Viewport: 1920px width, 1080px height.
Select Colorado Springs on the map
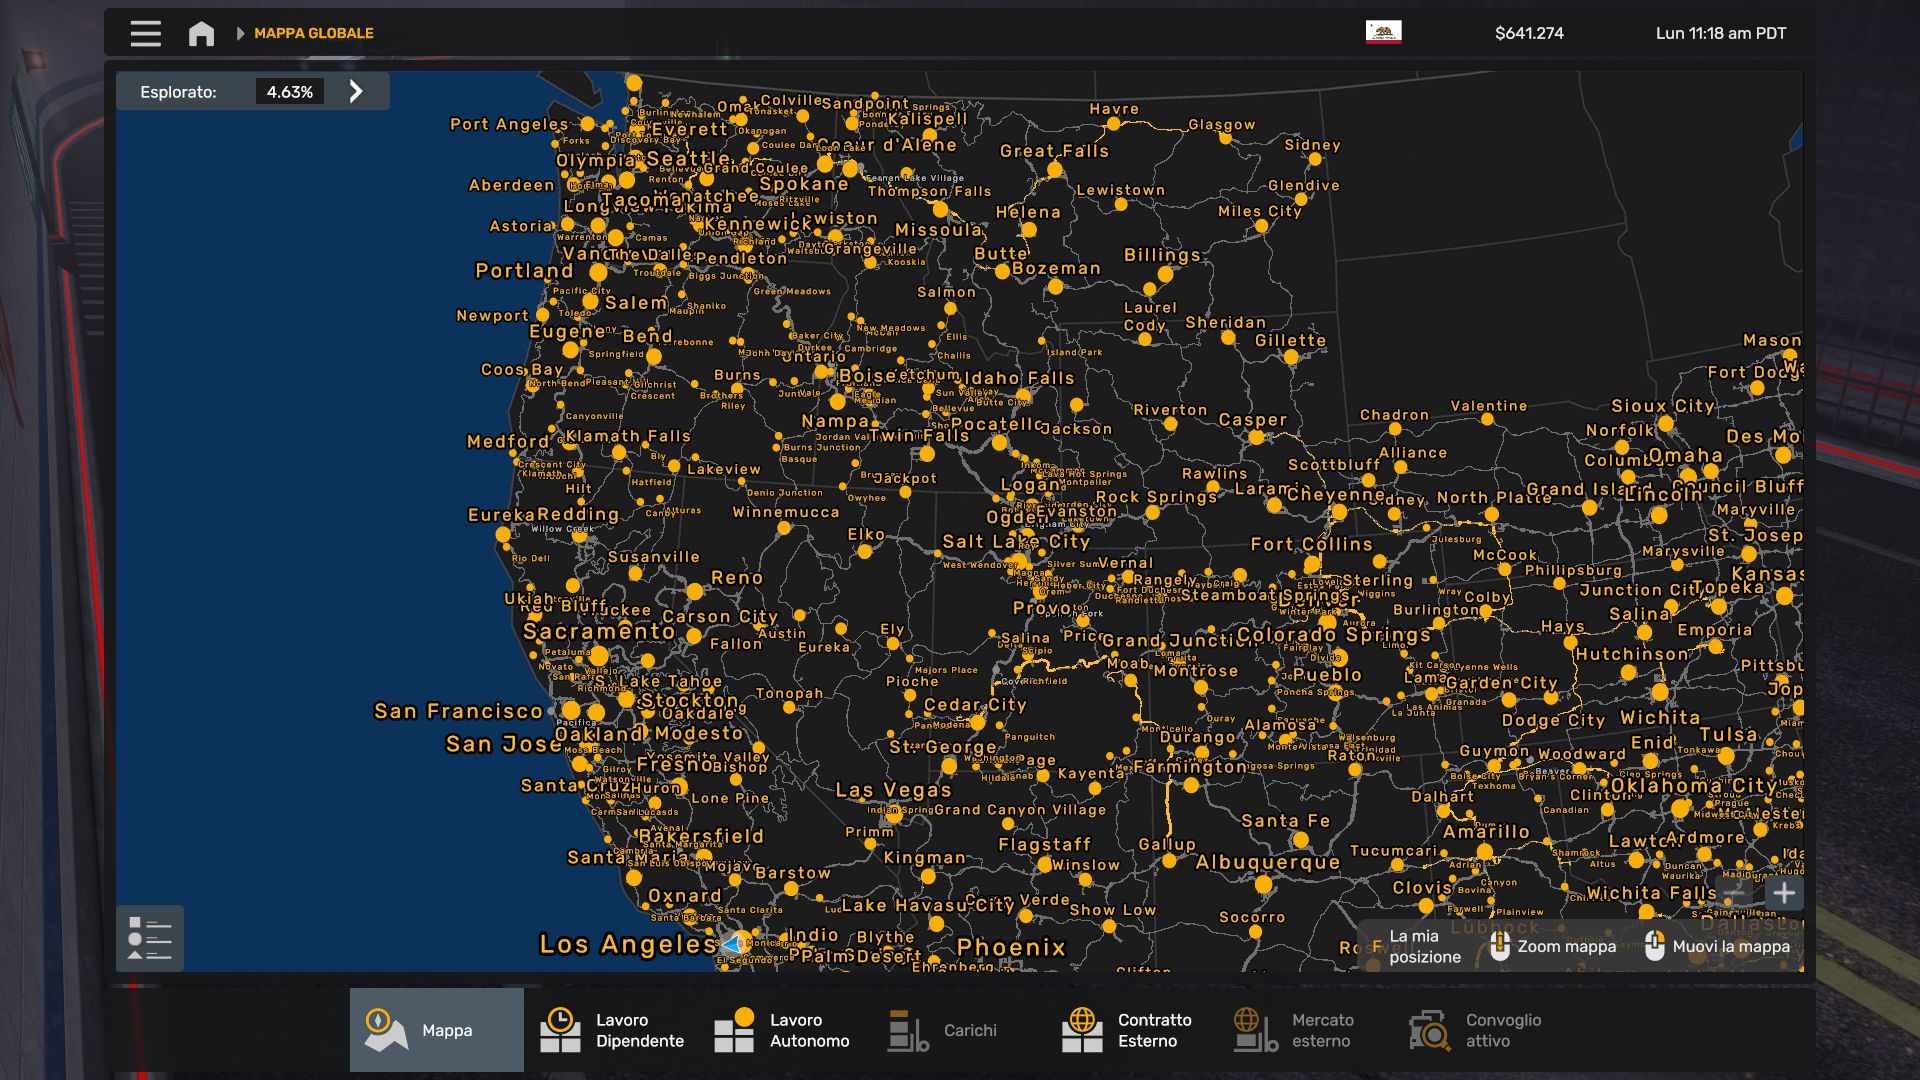[1333, 635]
